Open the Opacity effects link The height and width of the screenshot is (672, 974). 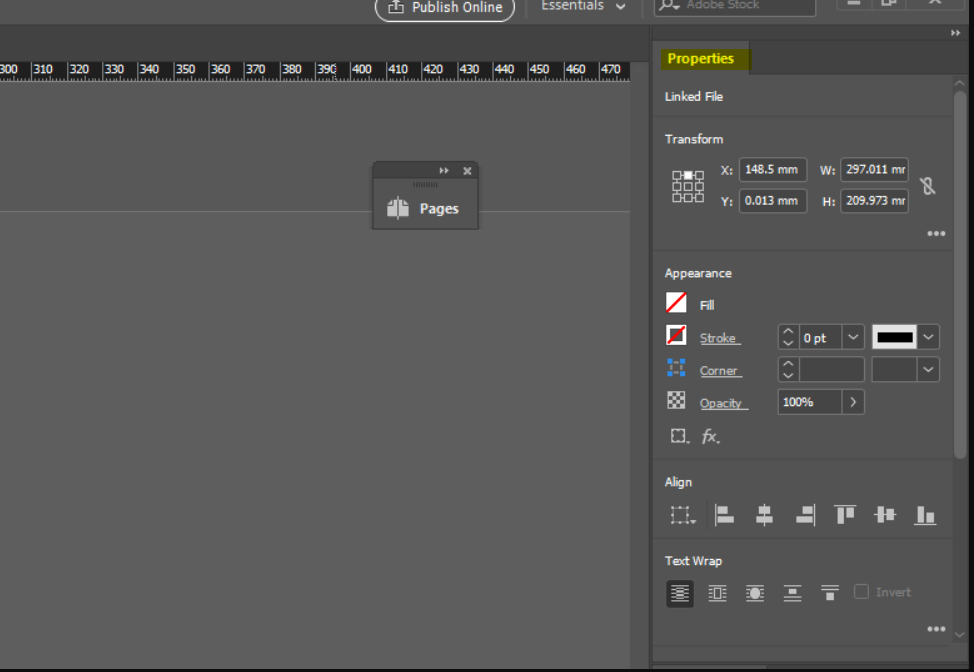(x=722, y=403)
